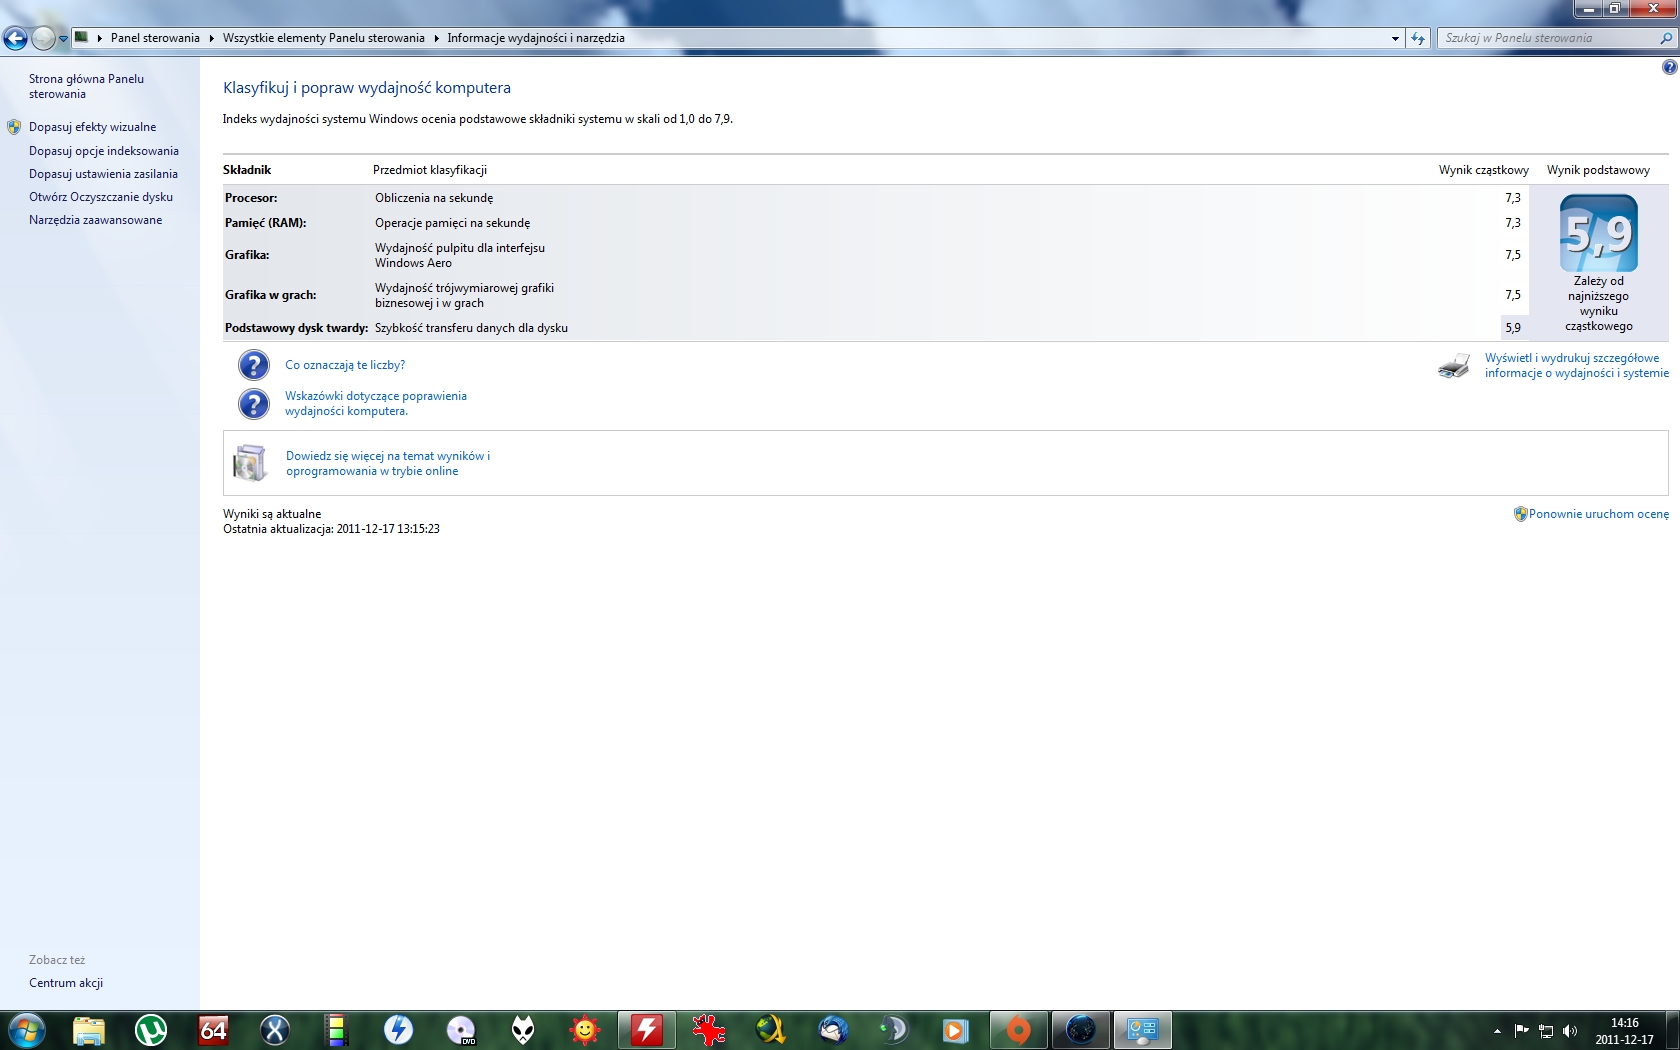
Task: Click the refresh icon next to address bar
Action: 1418,38
